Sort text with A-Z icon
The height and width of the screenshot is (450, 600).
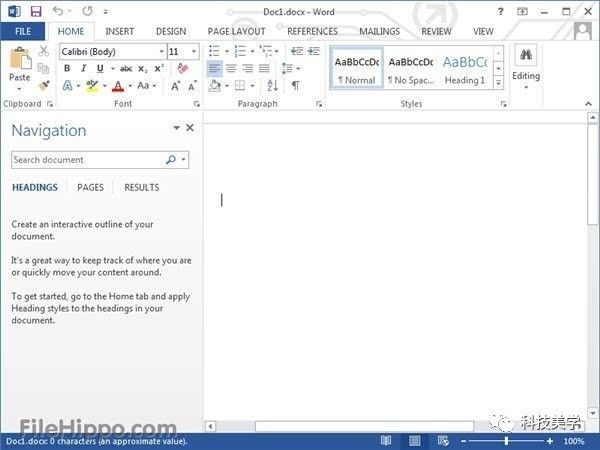click(272, 85)
